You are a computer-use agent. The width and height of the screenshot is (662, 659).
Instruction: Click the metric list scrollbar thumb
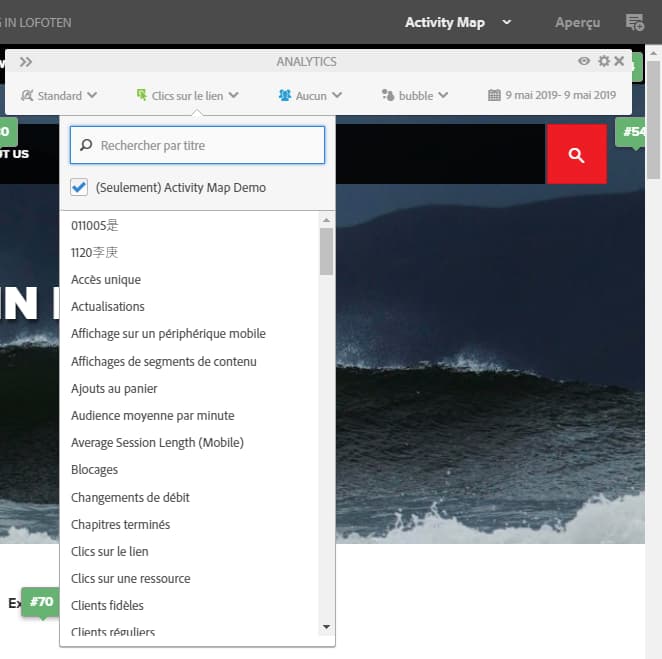coord(326,251)
